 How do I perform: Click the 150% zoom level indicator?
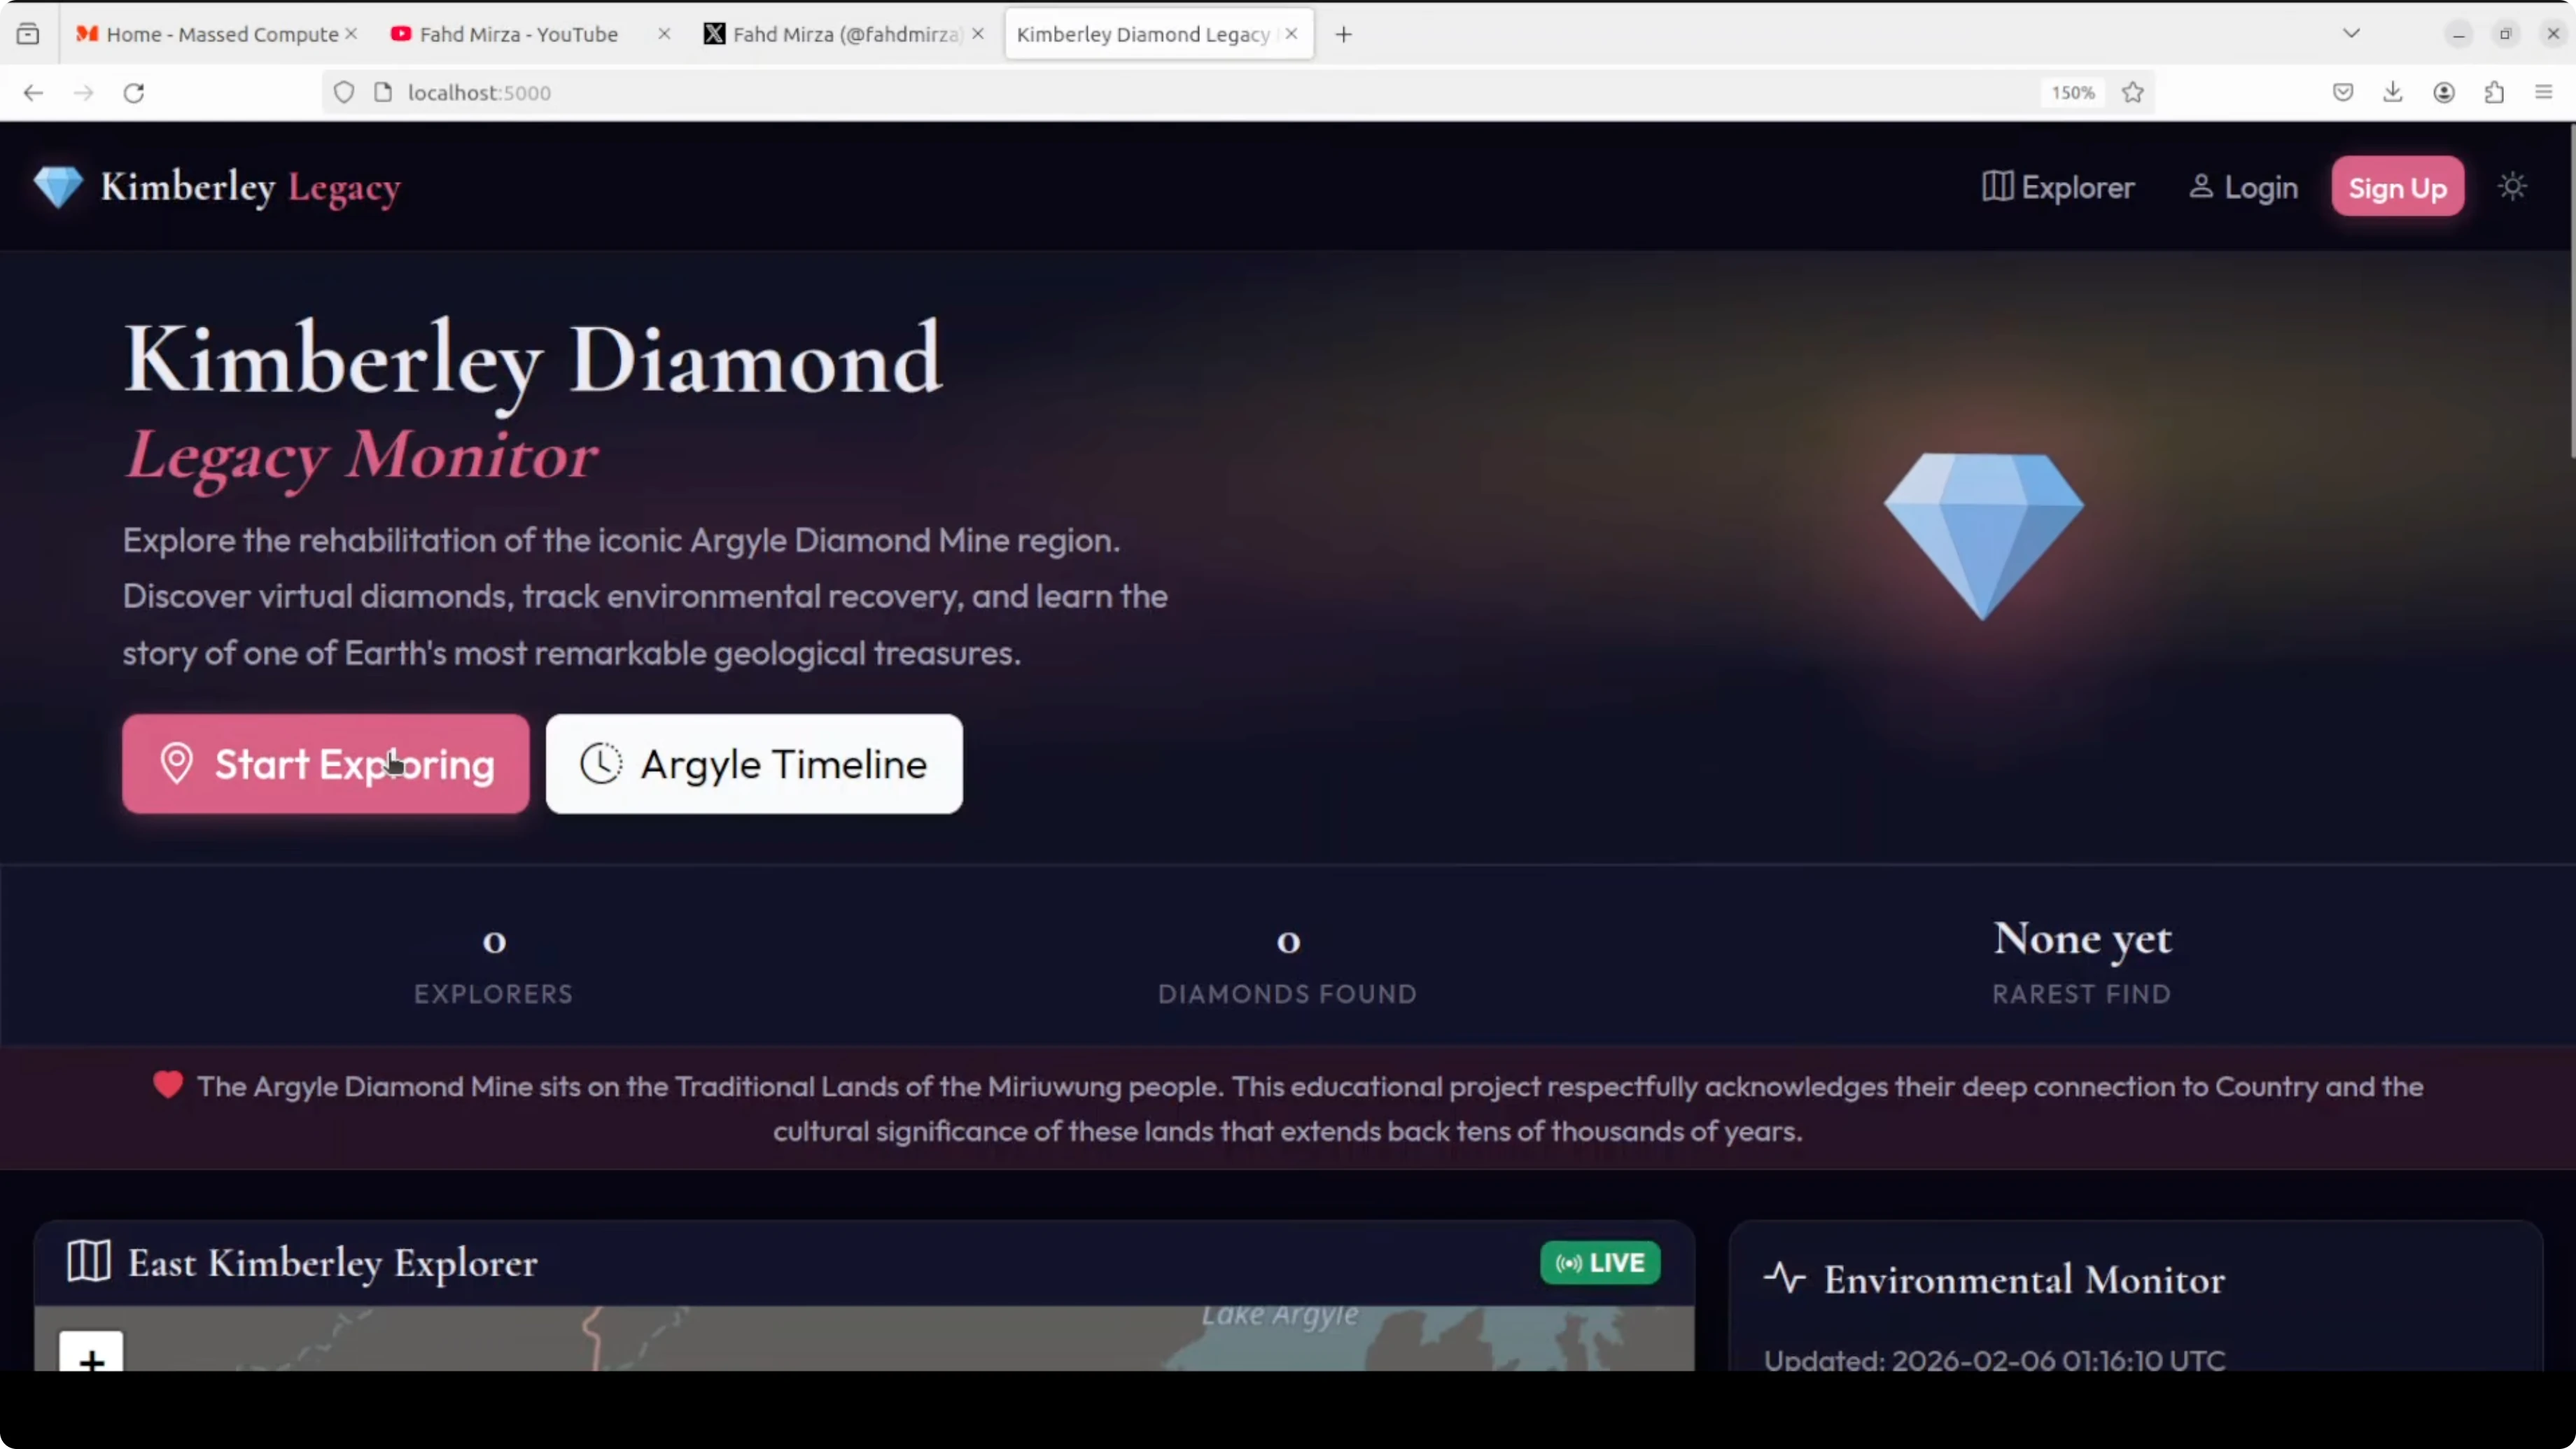click(x=2073, y=92)
